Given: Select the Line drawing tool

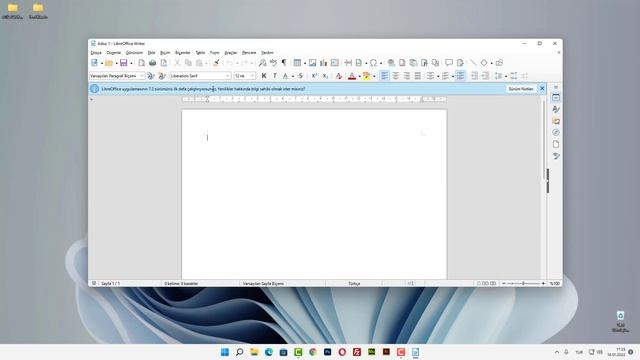Looking at the screenshot, I should (x=473, y=63).
